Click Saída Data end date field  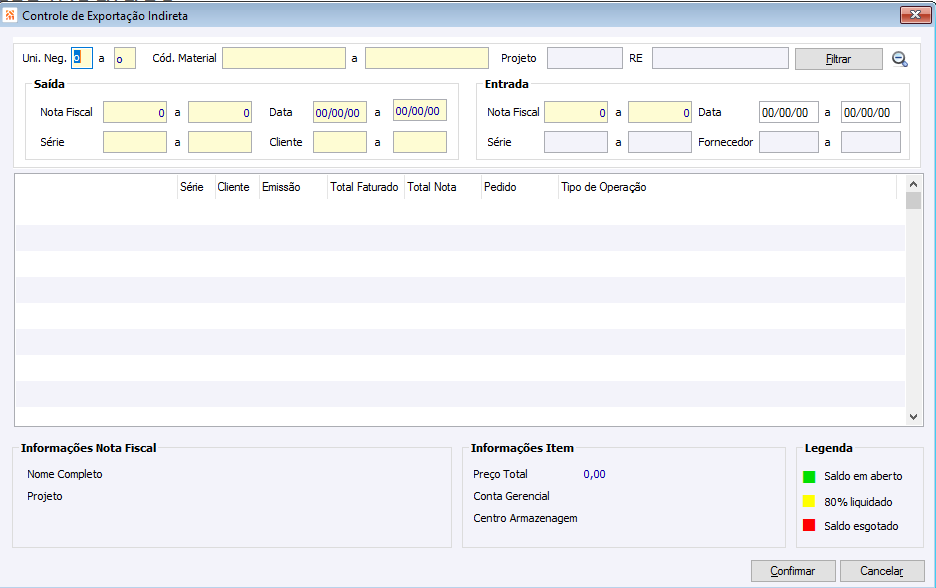(420, 110)
